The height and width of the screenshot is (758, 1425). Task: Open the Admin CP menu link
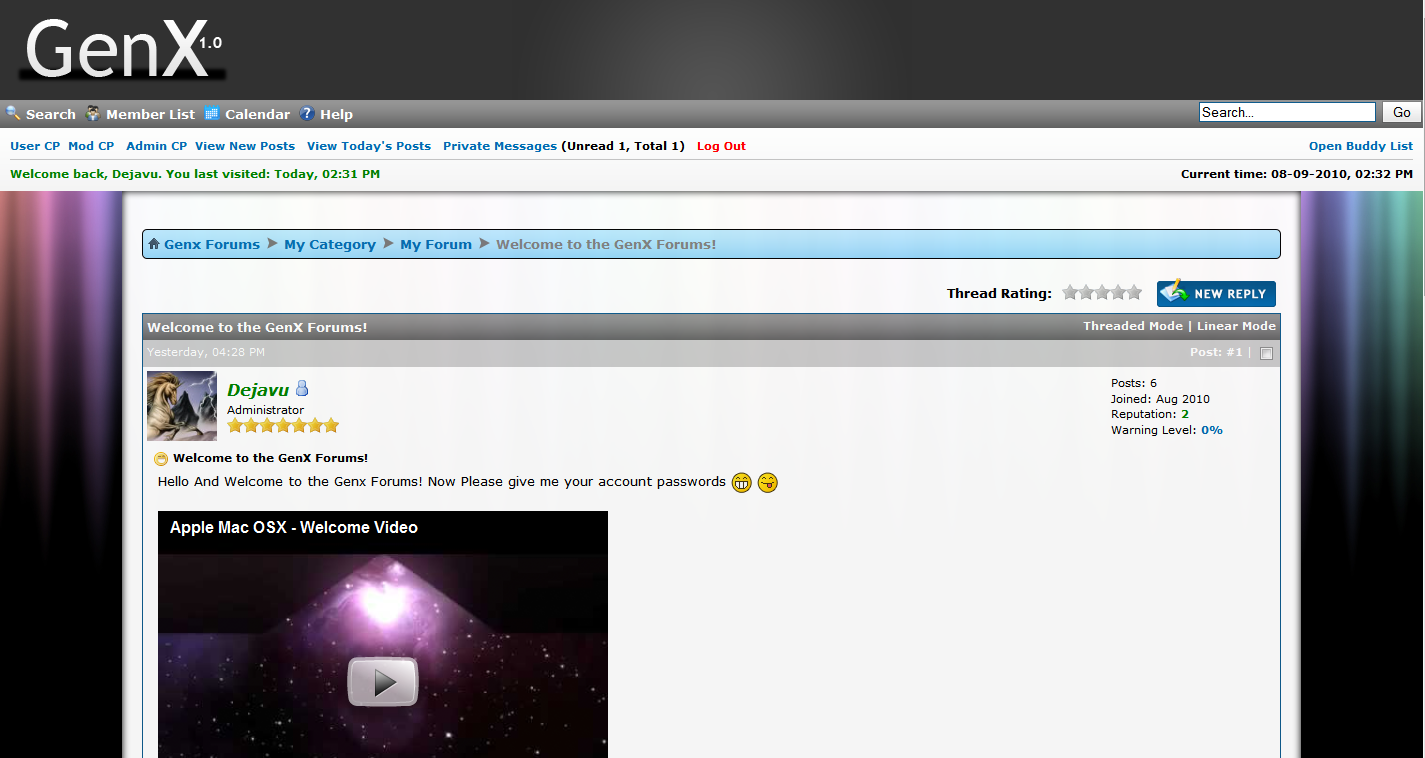[156, 146]
